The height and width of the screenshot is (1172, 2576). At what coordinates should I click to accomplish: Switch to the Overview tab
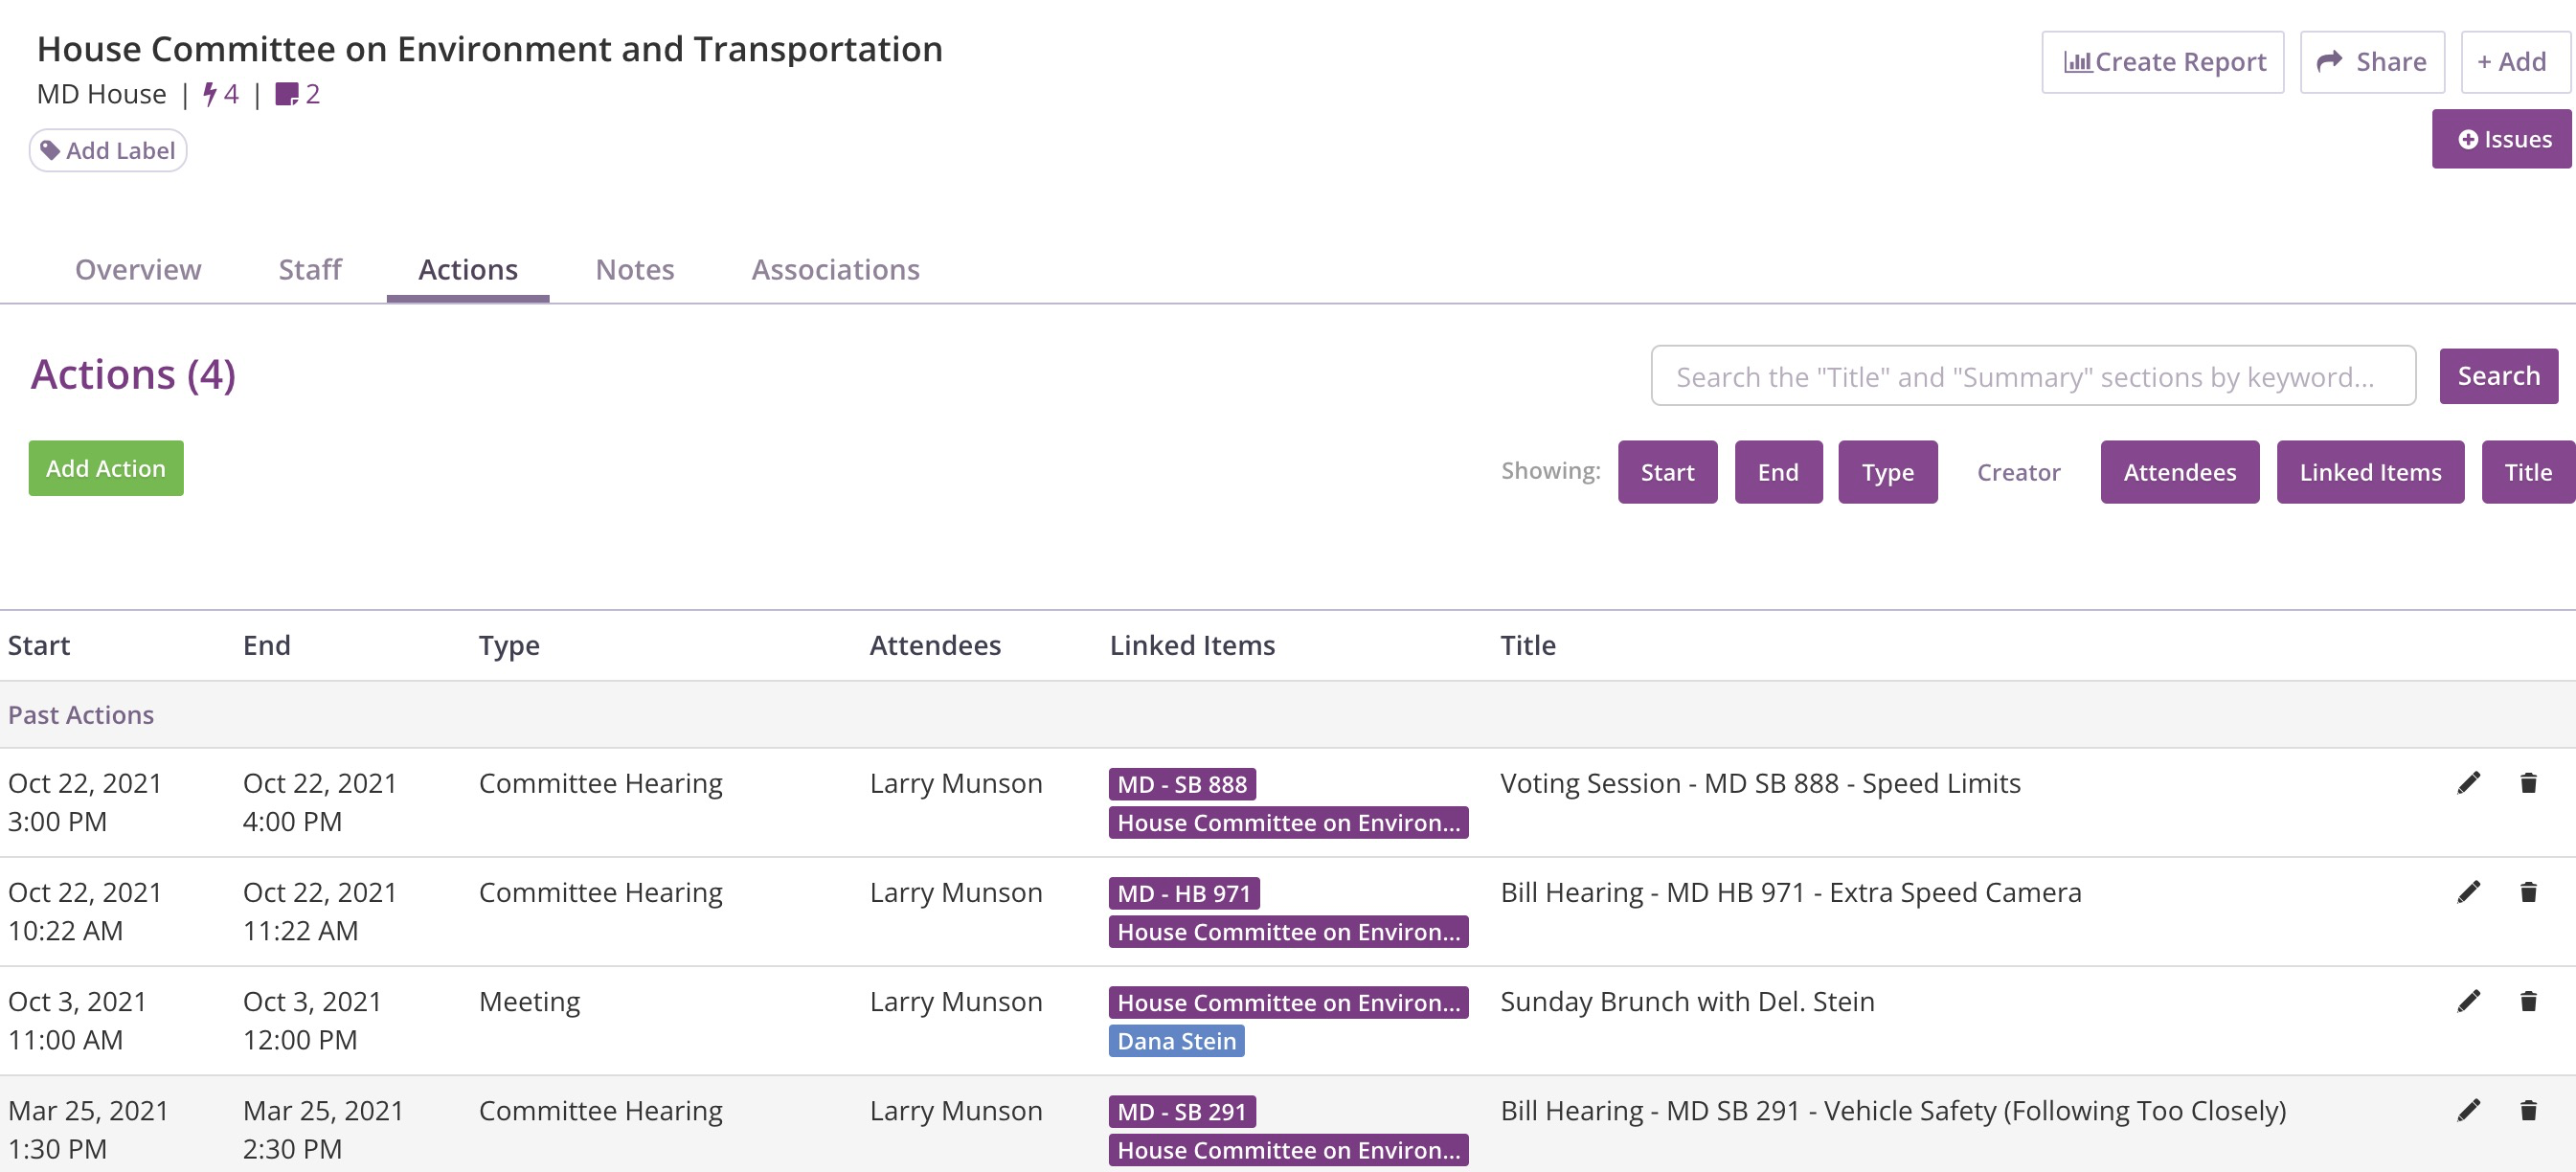138,270
